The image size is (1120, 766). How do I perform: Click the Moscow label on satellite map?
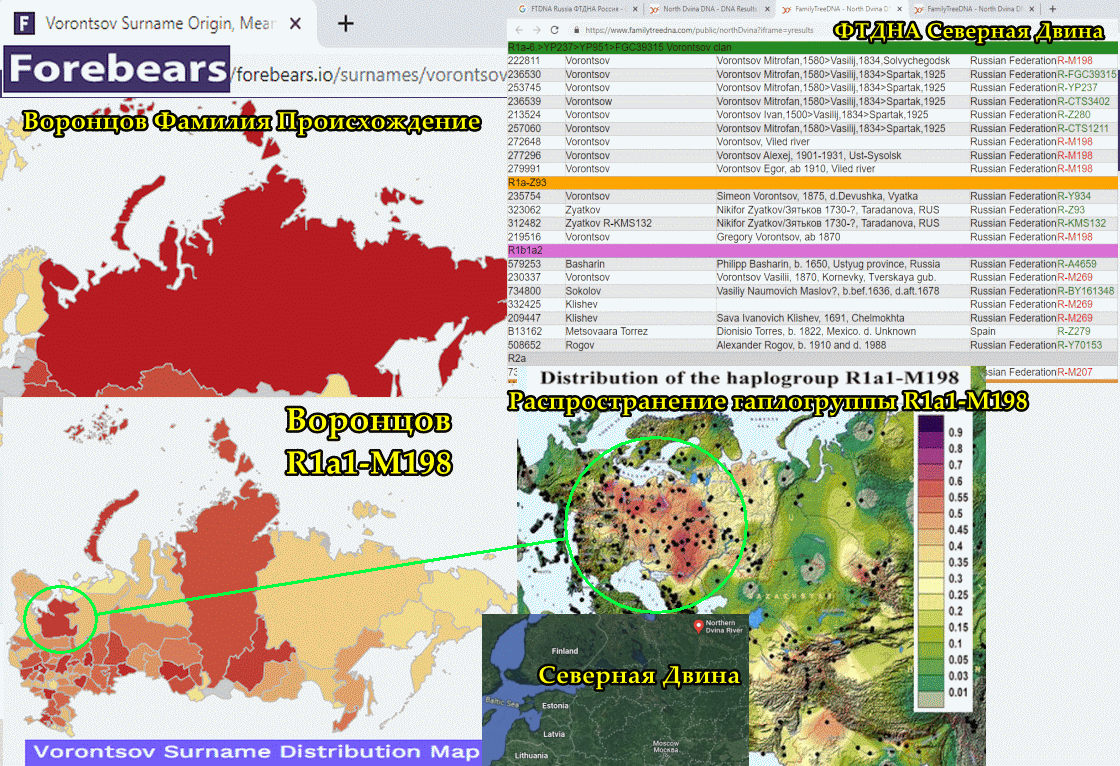[665, 746]
